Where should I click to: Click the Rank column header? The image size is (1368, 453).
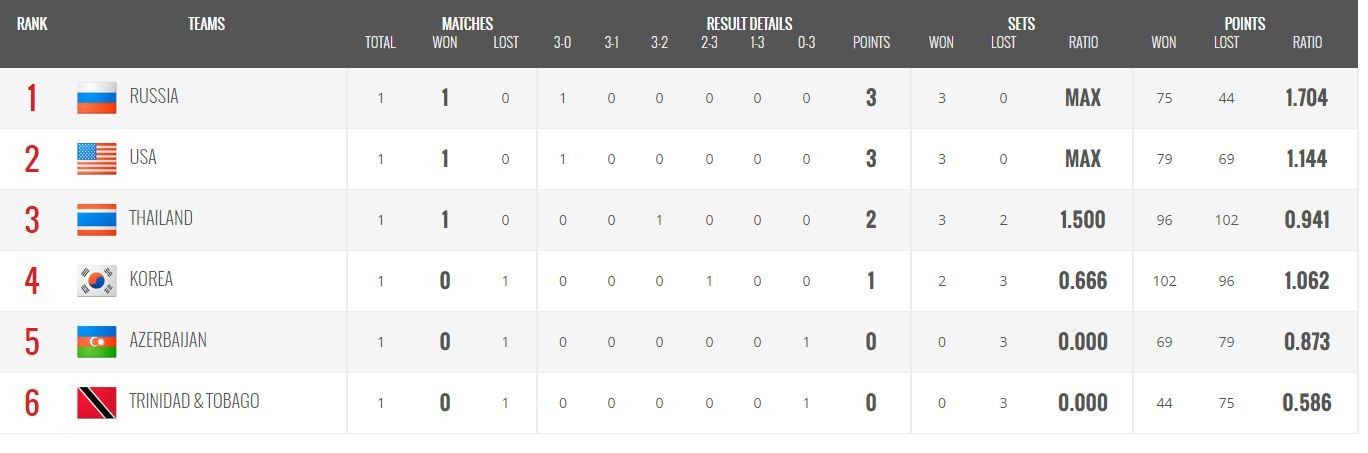pos(32,24)
